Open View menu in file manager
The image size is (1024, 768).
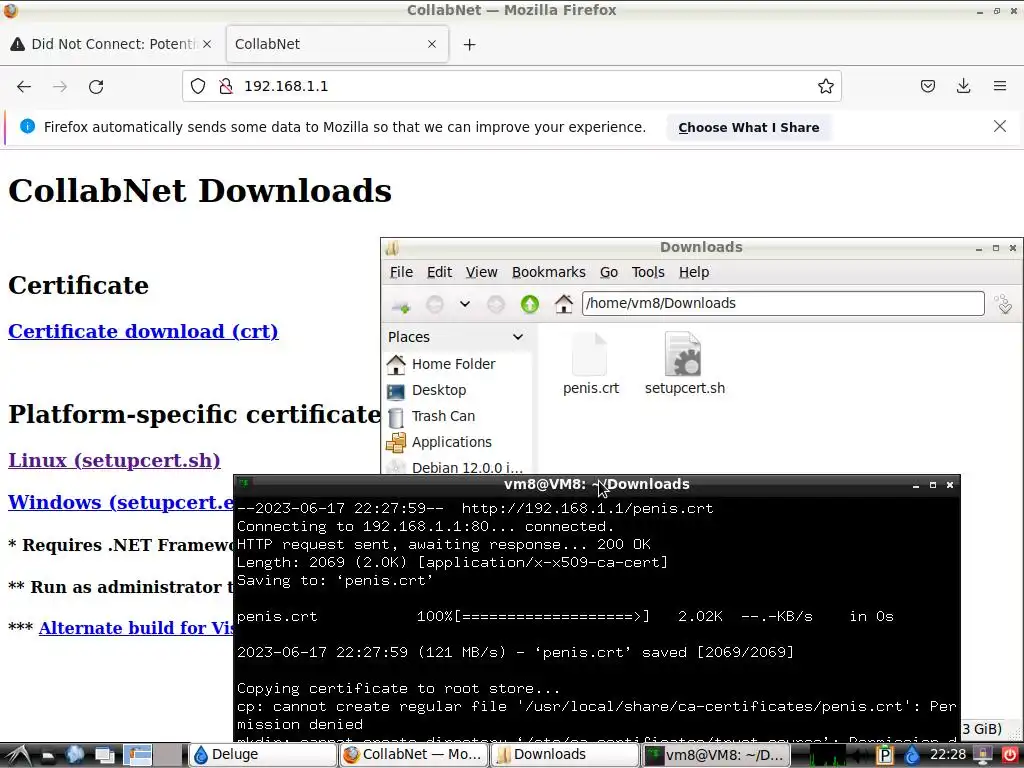coord(481,272)
